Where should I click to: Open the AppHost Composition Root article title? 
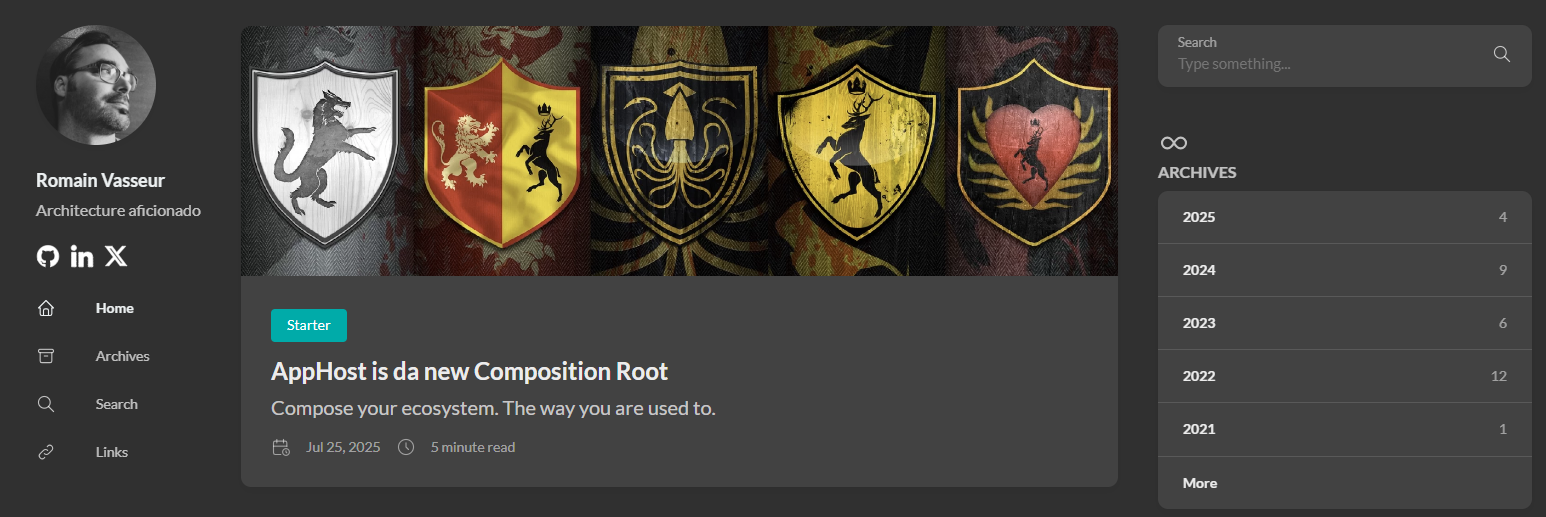[x=469, y=372]
